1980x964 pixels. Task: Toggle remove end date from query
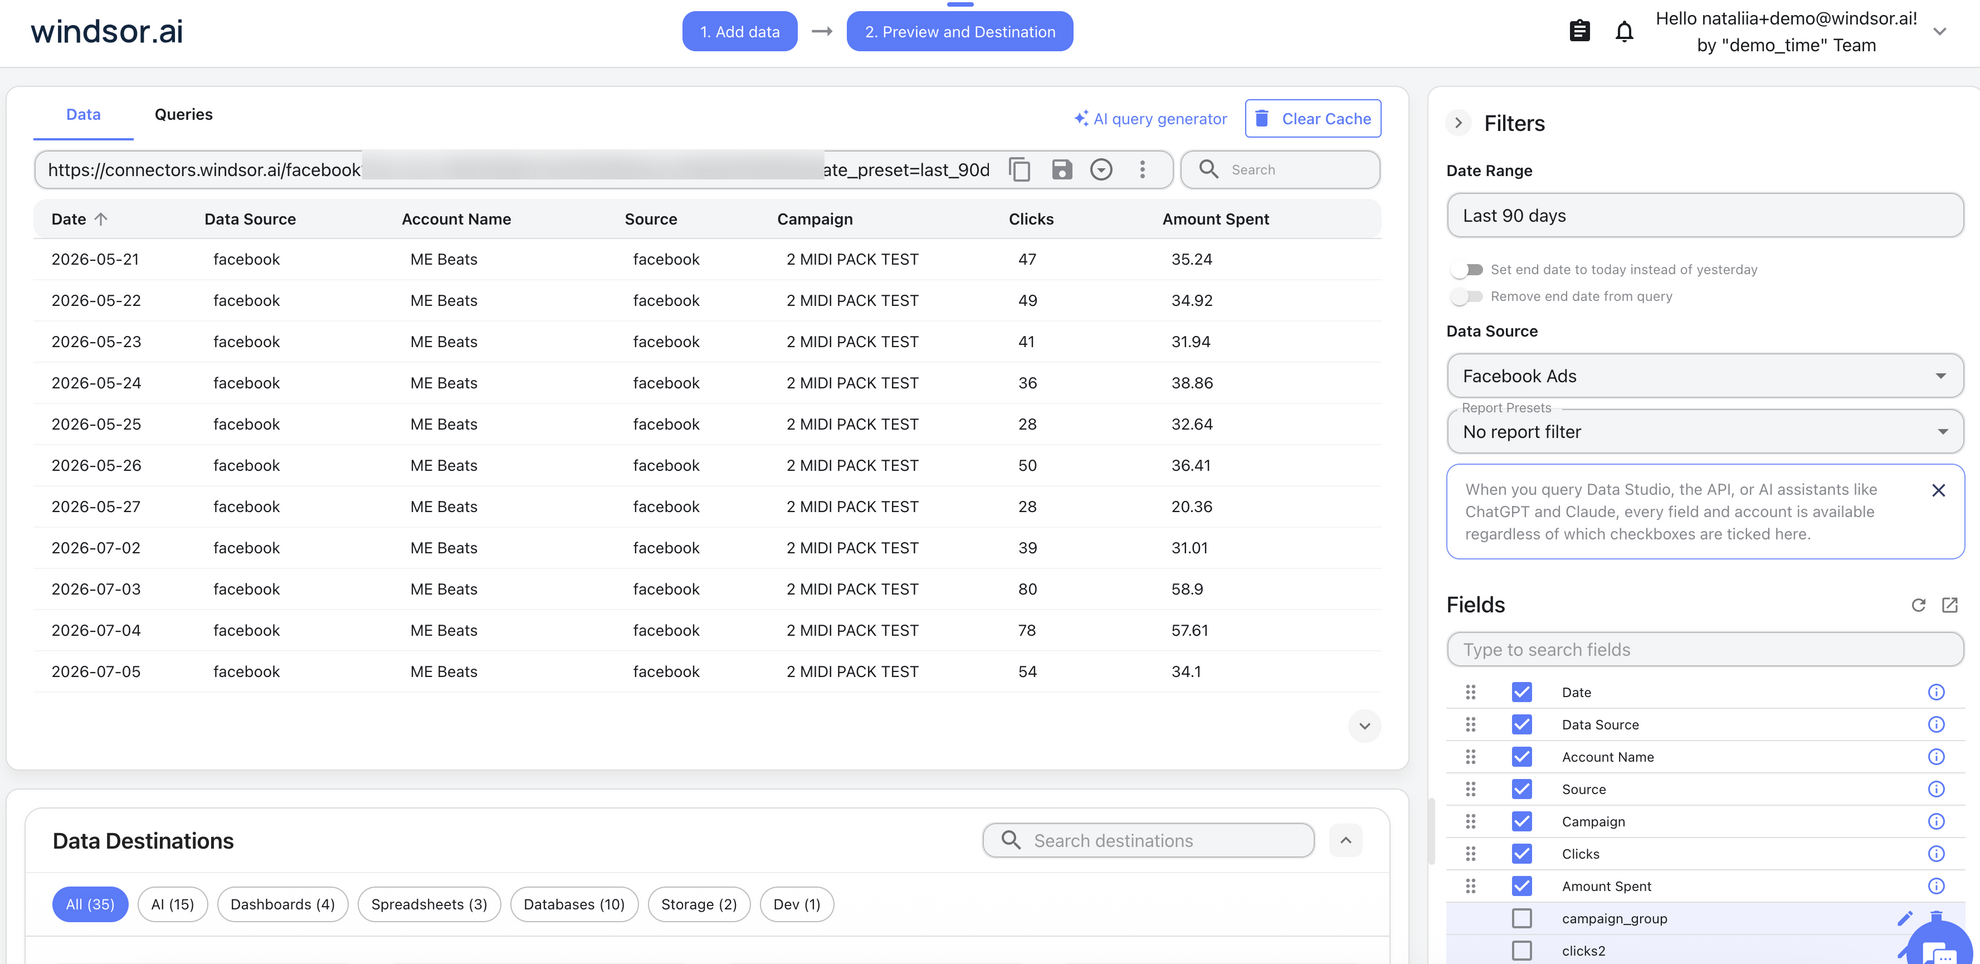pyautogui.click(x=1467, y=297)
